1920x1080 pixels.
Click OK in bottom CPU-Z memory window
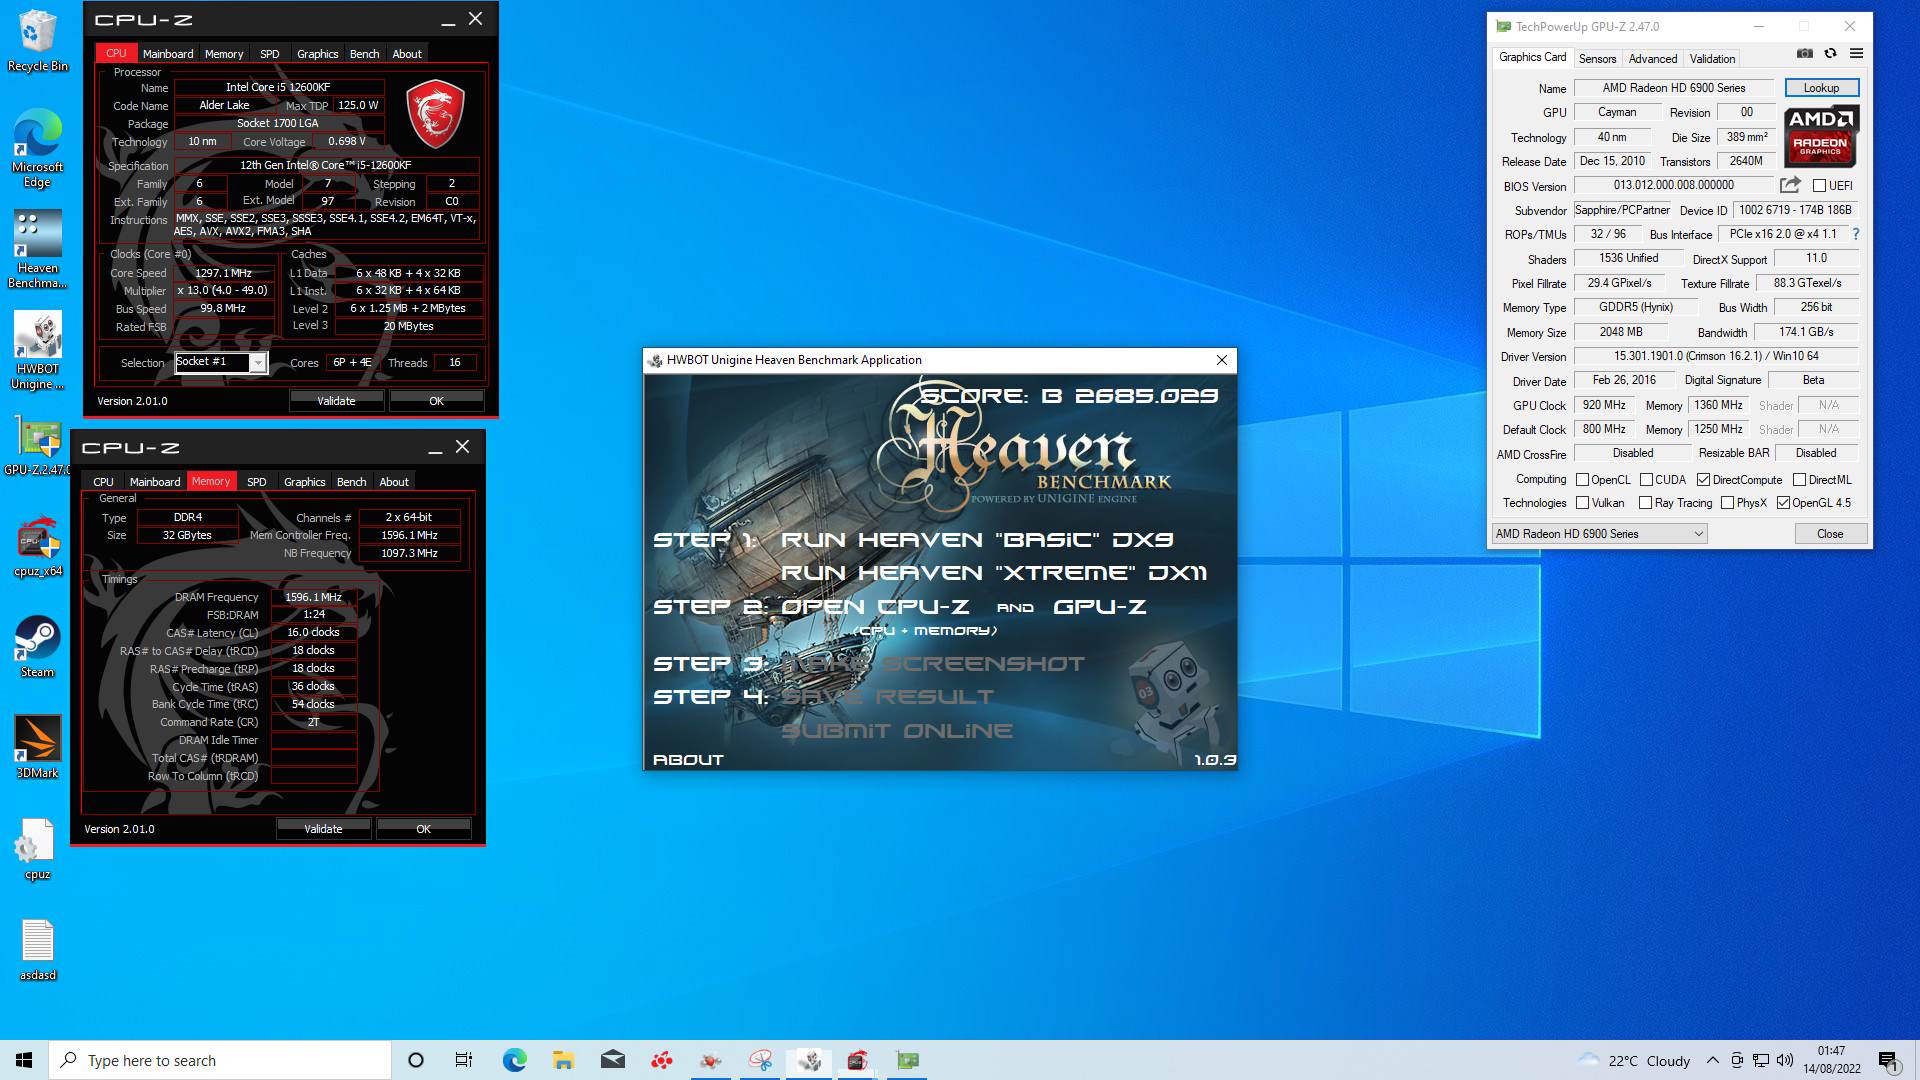[x=423, y=829]
